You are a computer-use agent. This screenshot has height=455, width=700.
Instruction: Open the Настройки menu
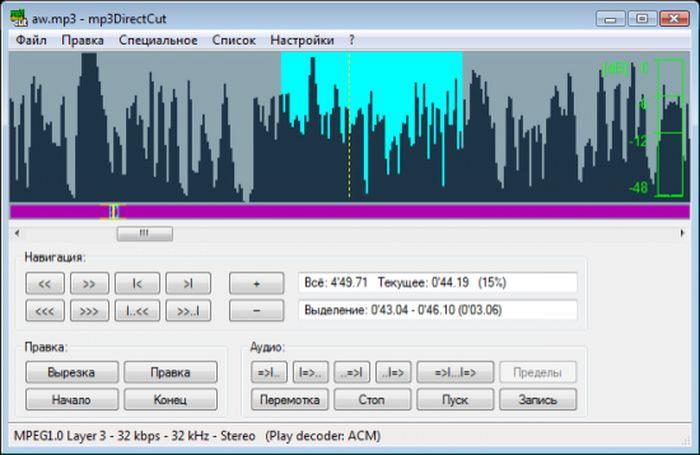[302, 40]
